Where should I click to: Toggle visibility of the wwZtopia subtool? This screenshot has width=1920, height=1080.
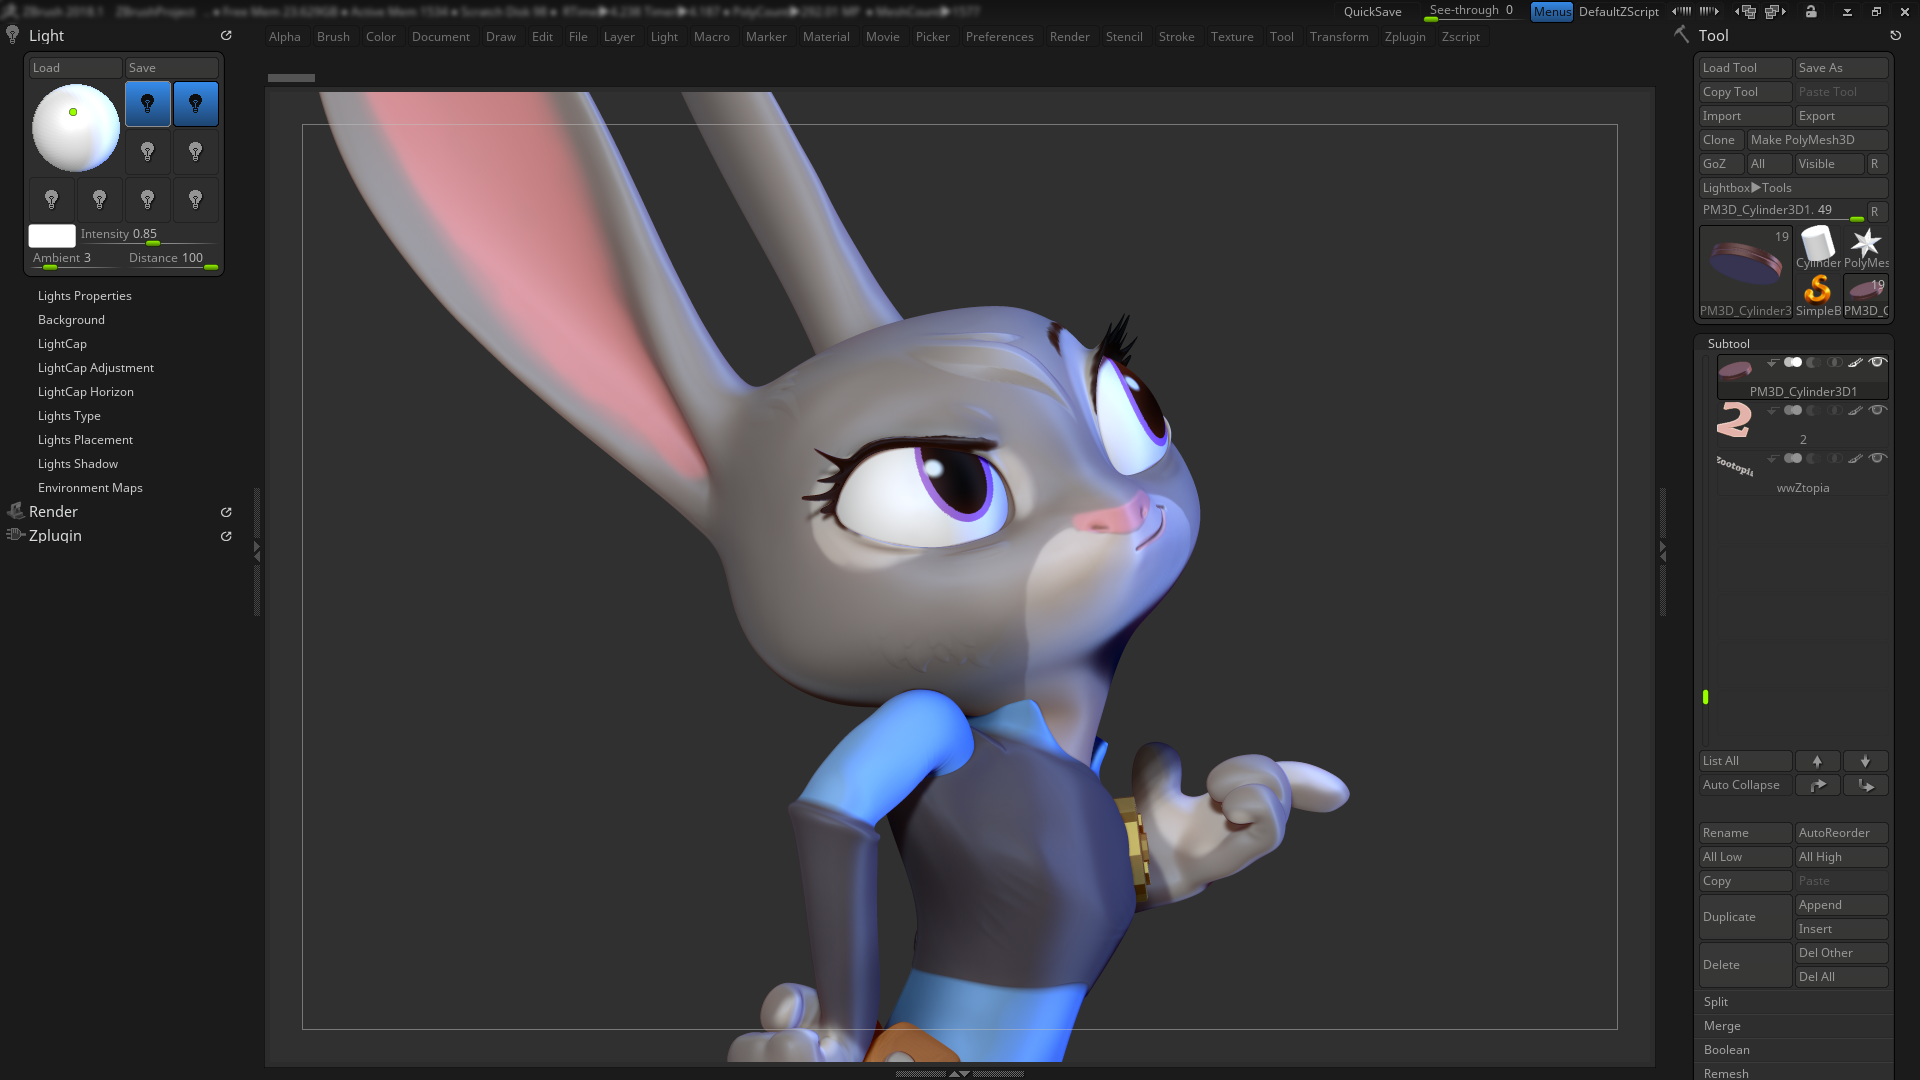(1876, 458)
